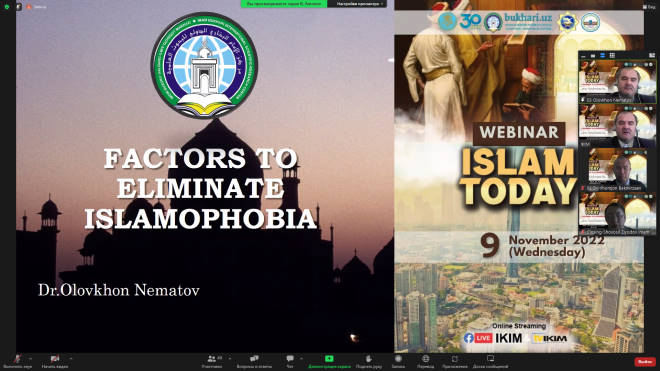
Task: Select the second speaker video thumbnail
Action: tap(617, 126)
